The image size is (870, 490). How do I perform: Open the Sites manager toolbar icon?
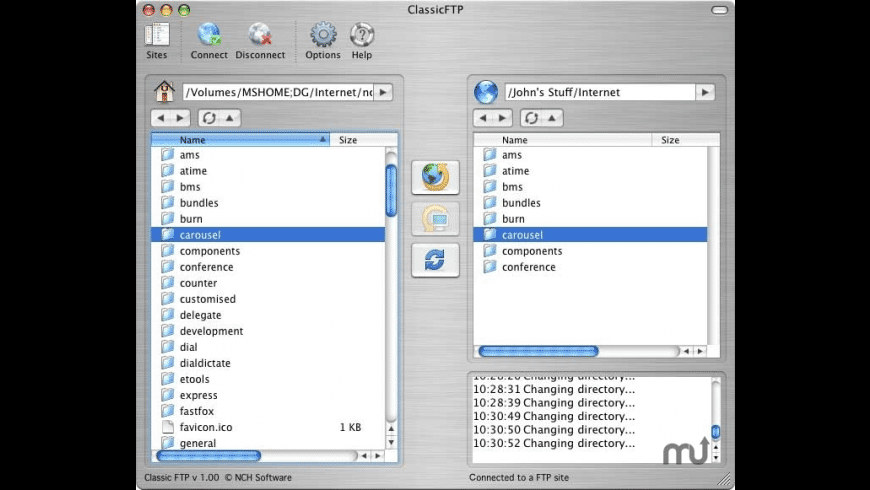(157, 41)
